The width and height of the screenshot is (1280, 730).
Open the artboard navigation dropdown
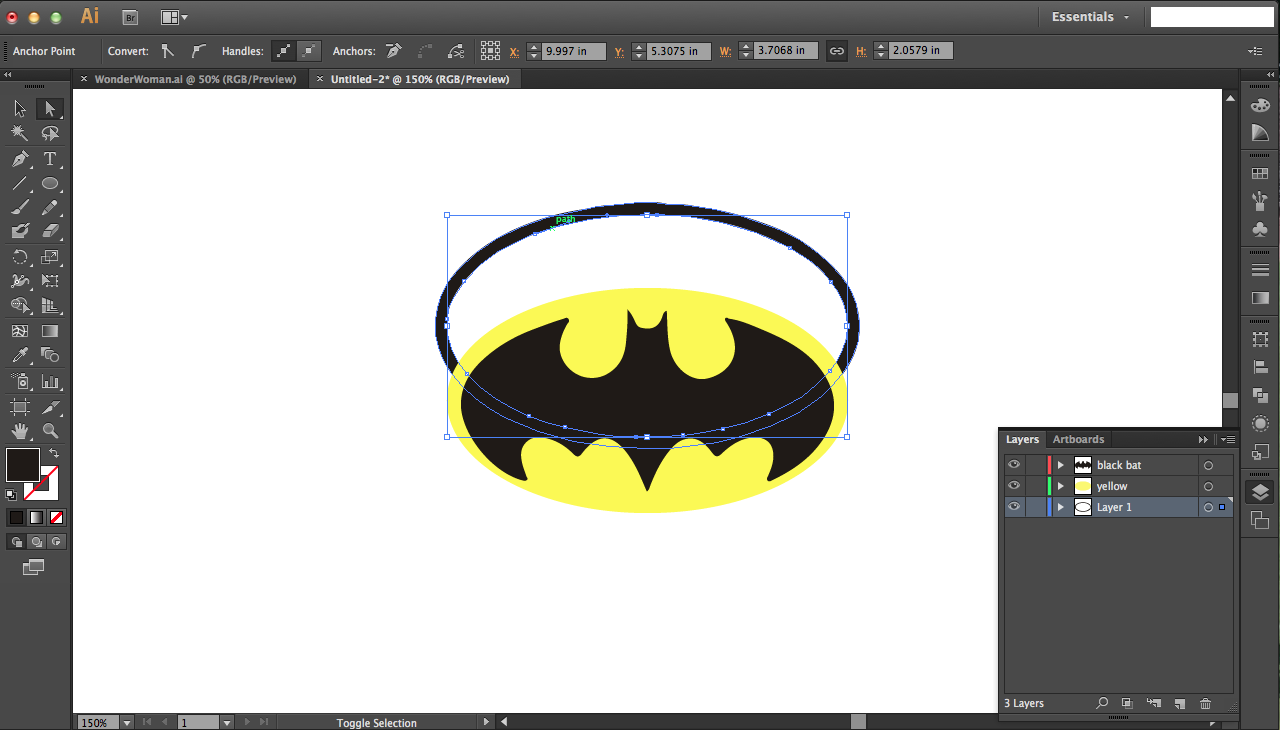(227, 722)
